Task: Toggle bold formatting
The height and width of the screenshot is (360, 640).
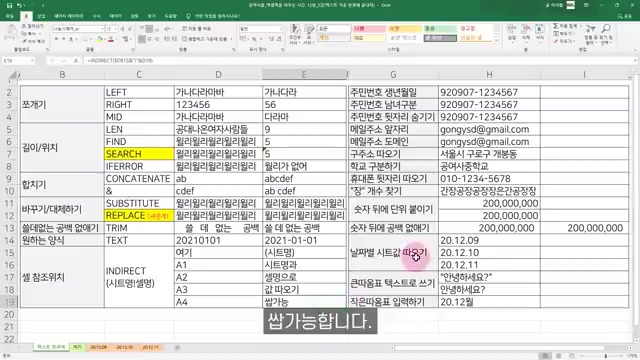Action: (x=56, y=39)
